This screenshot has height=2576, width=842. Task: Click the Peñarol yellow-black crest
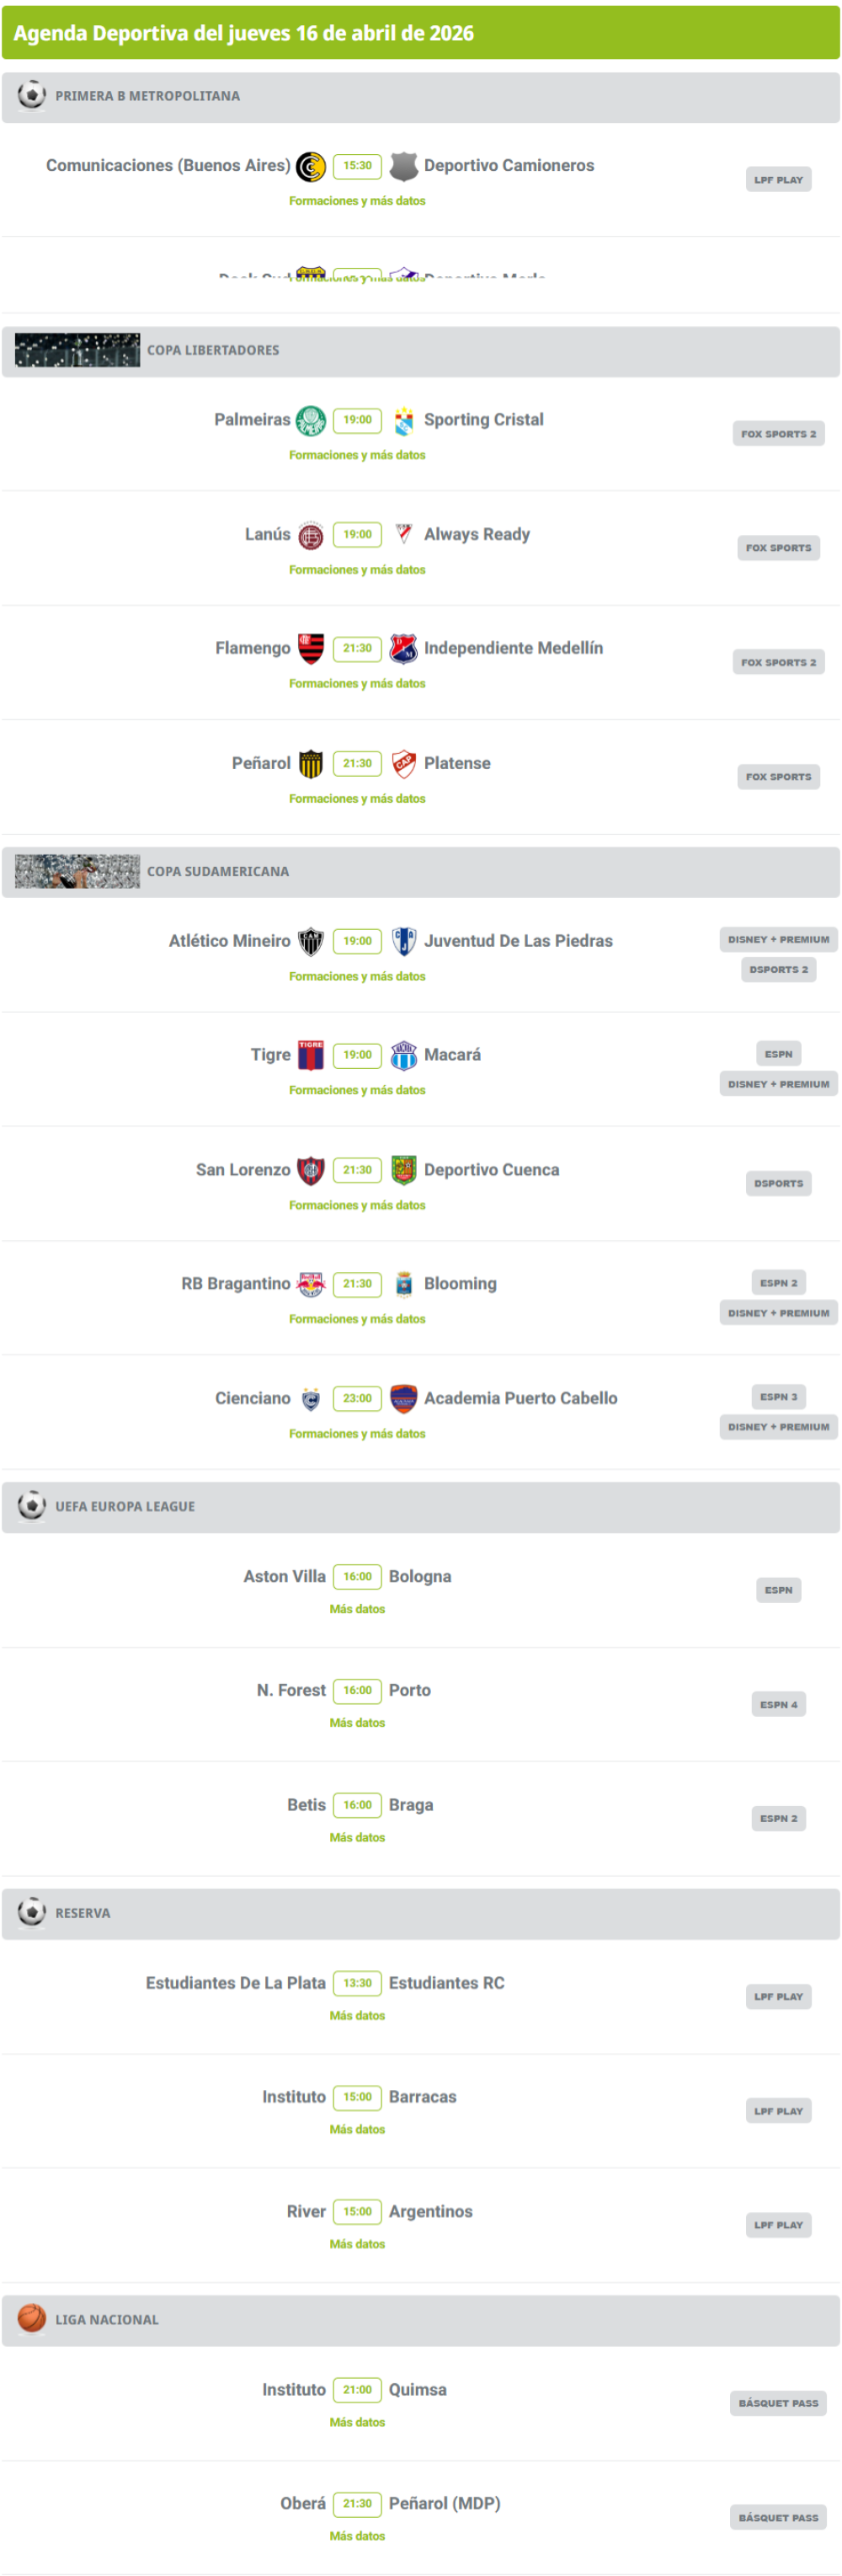(311, 763)
